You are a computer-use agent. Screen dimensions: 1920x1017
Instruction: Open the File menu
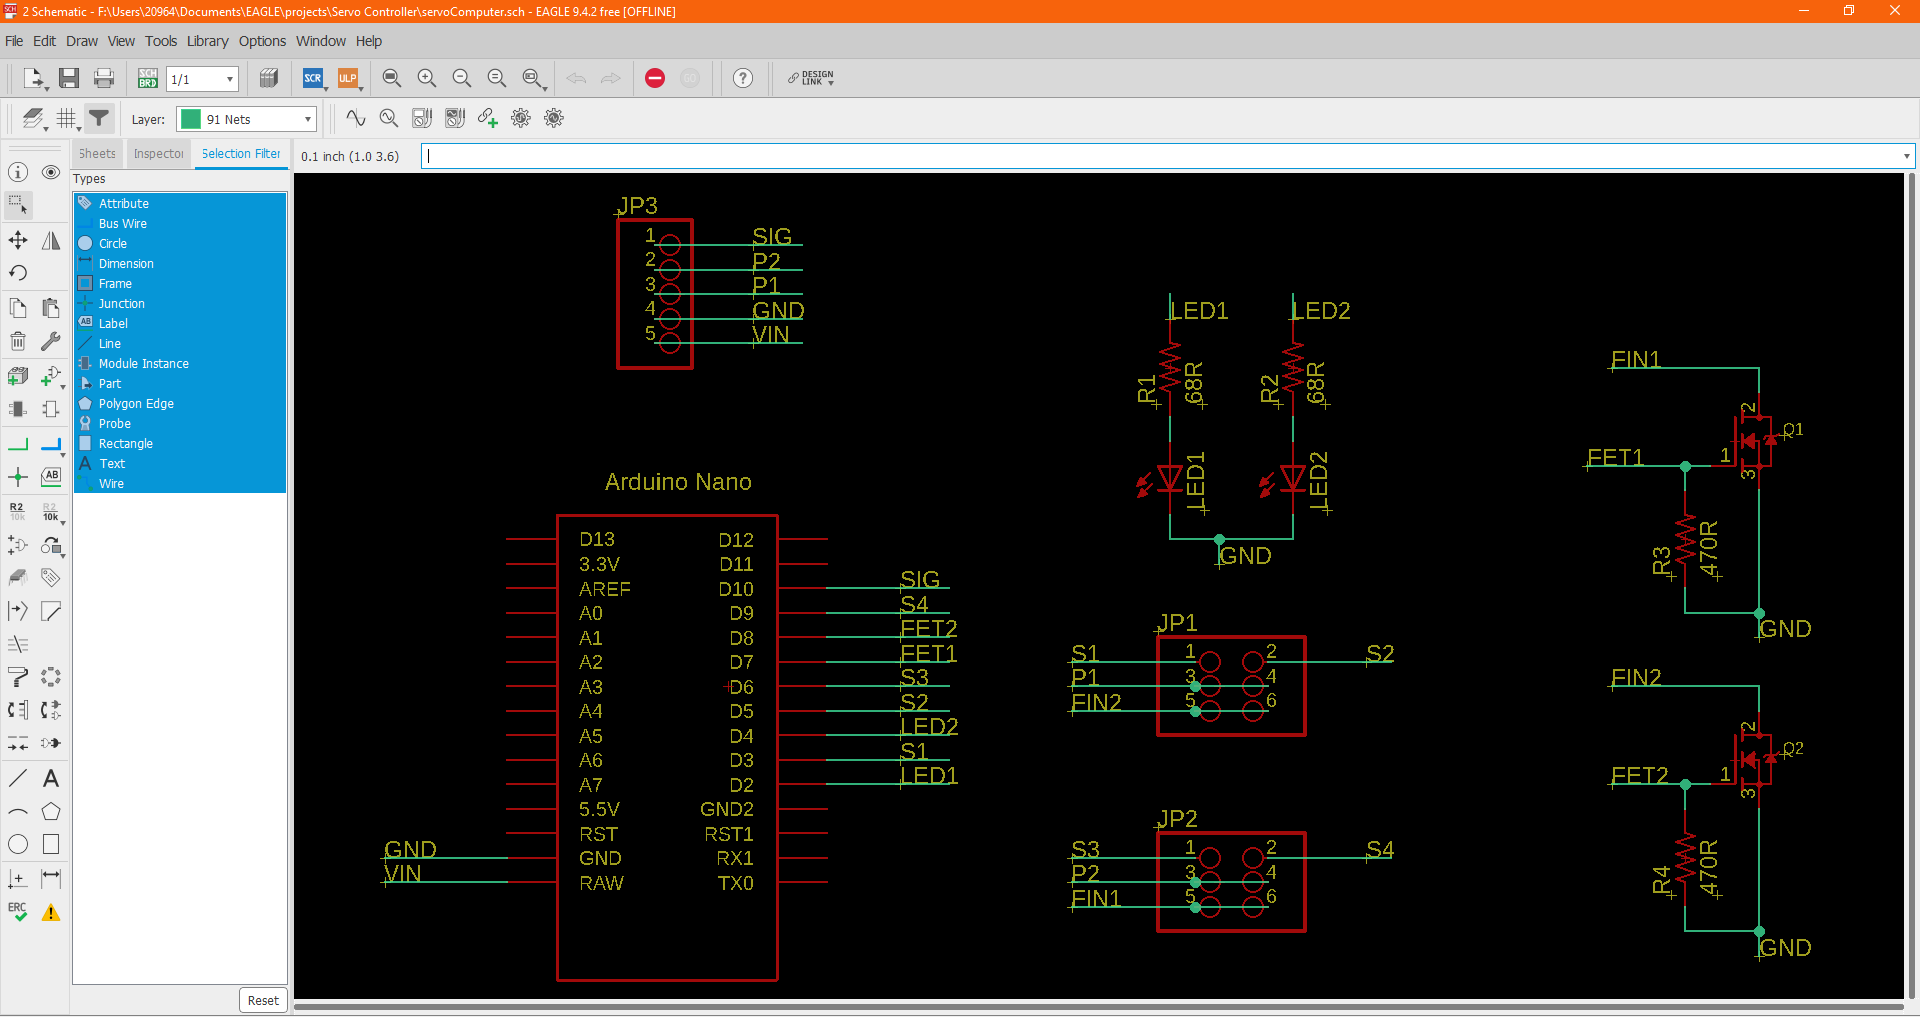14,41
